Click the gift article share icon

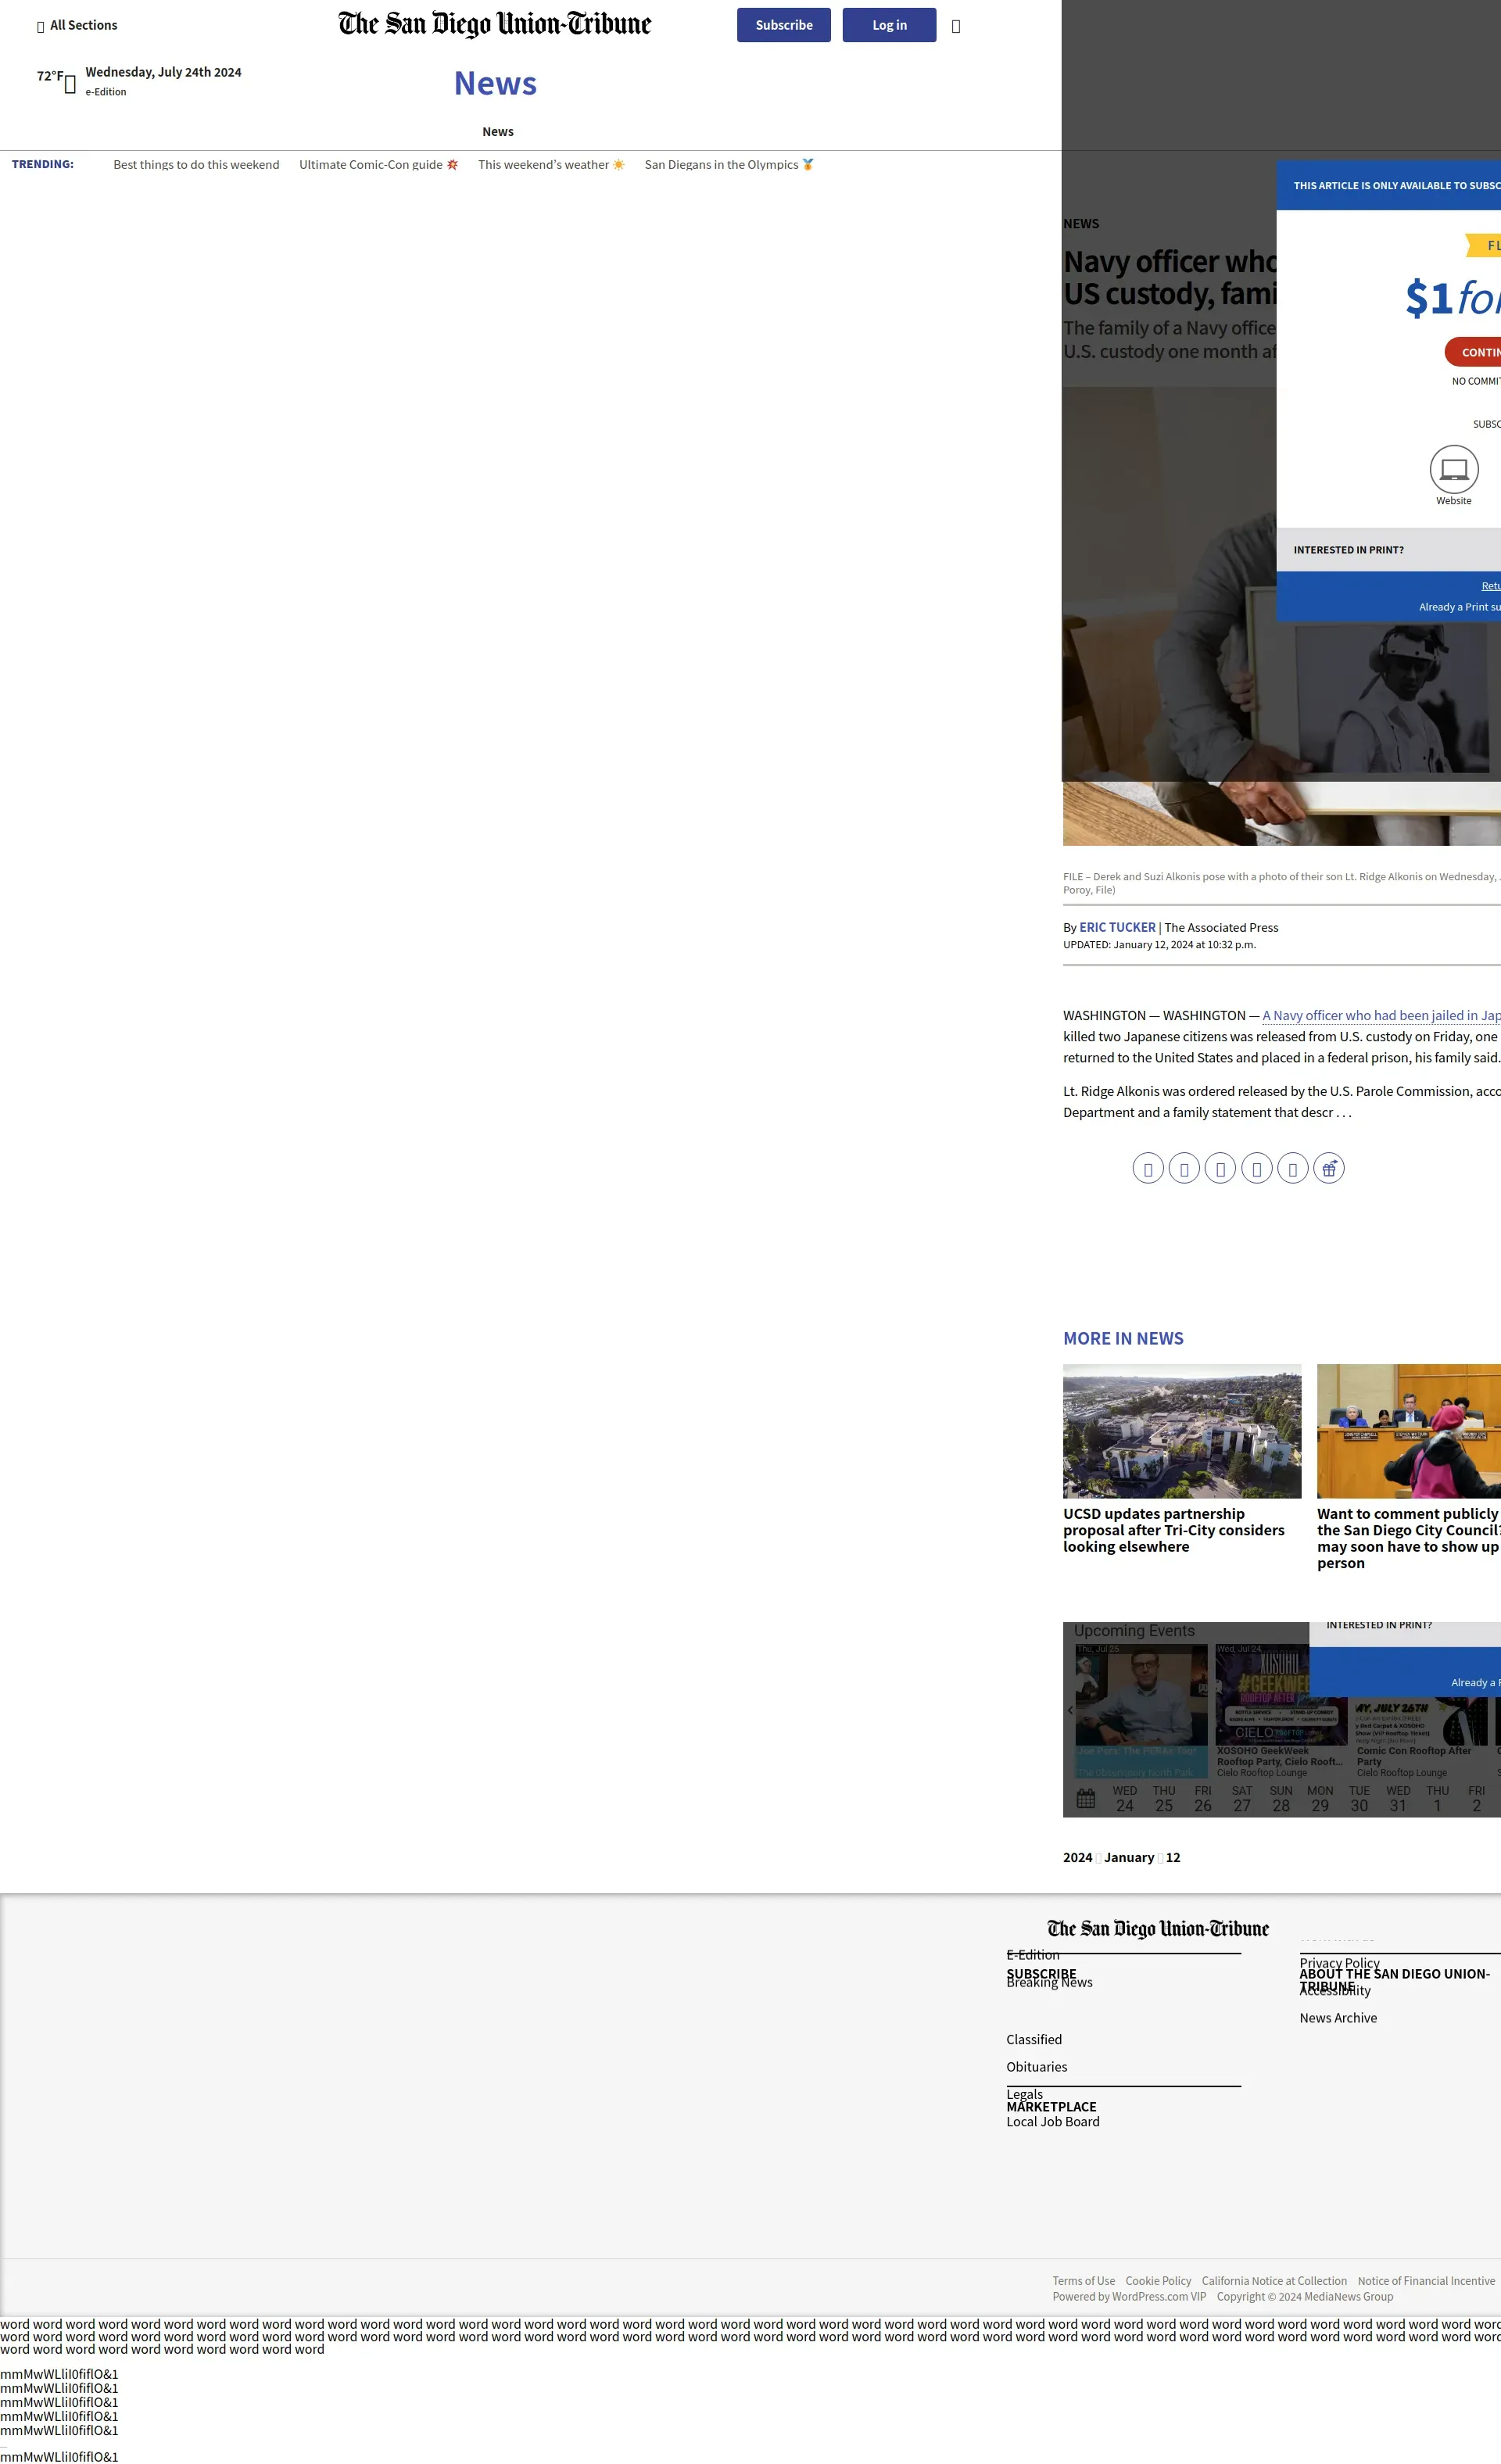pos(1328,1168)
